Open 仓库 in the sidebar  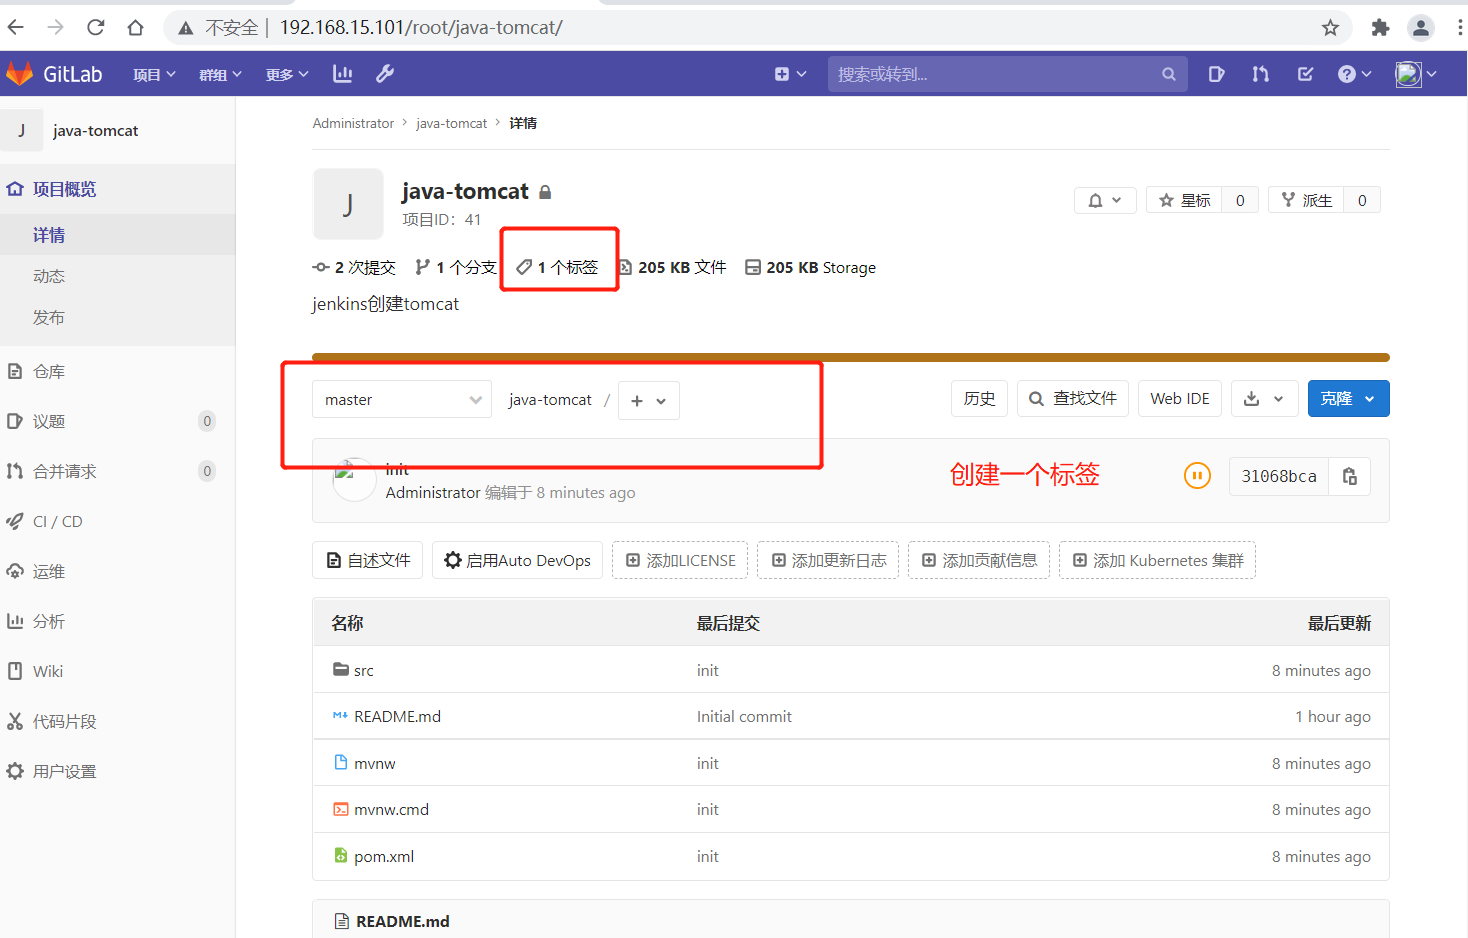117,371
